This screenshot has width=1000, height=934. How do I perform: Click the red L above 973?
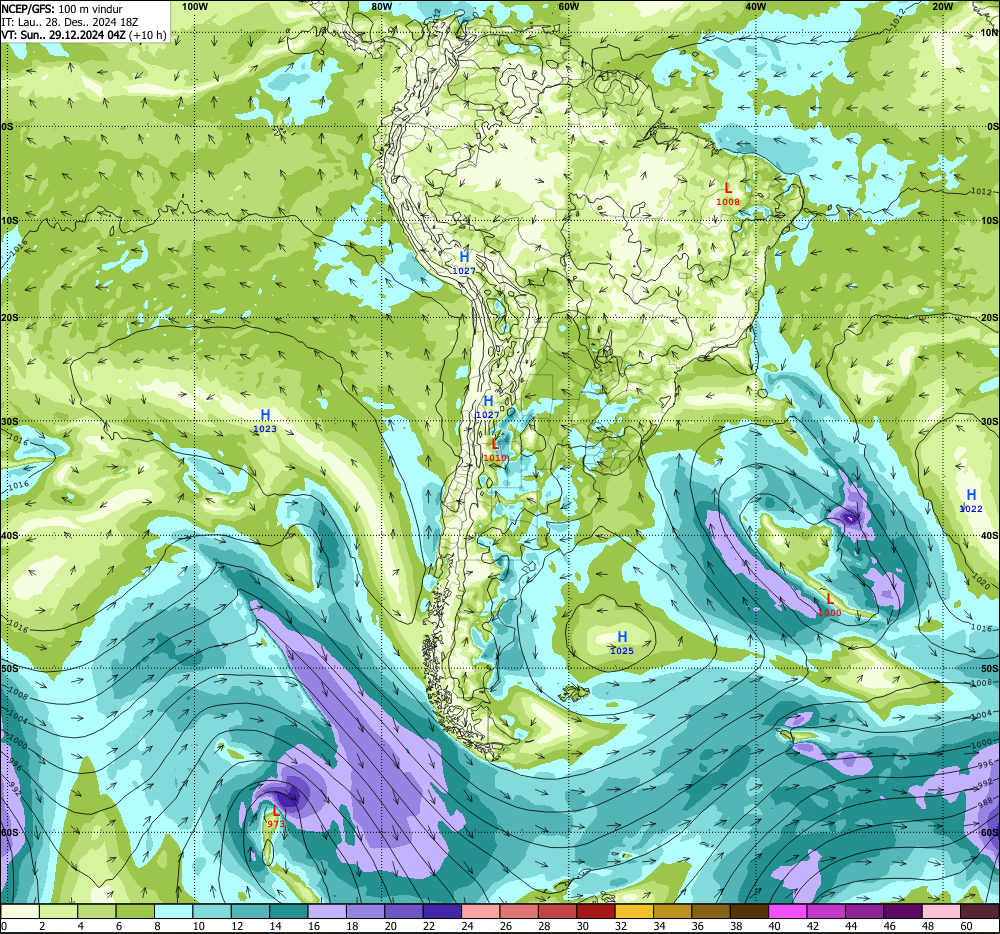point(276,811)
